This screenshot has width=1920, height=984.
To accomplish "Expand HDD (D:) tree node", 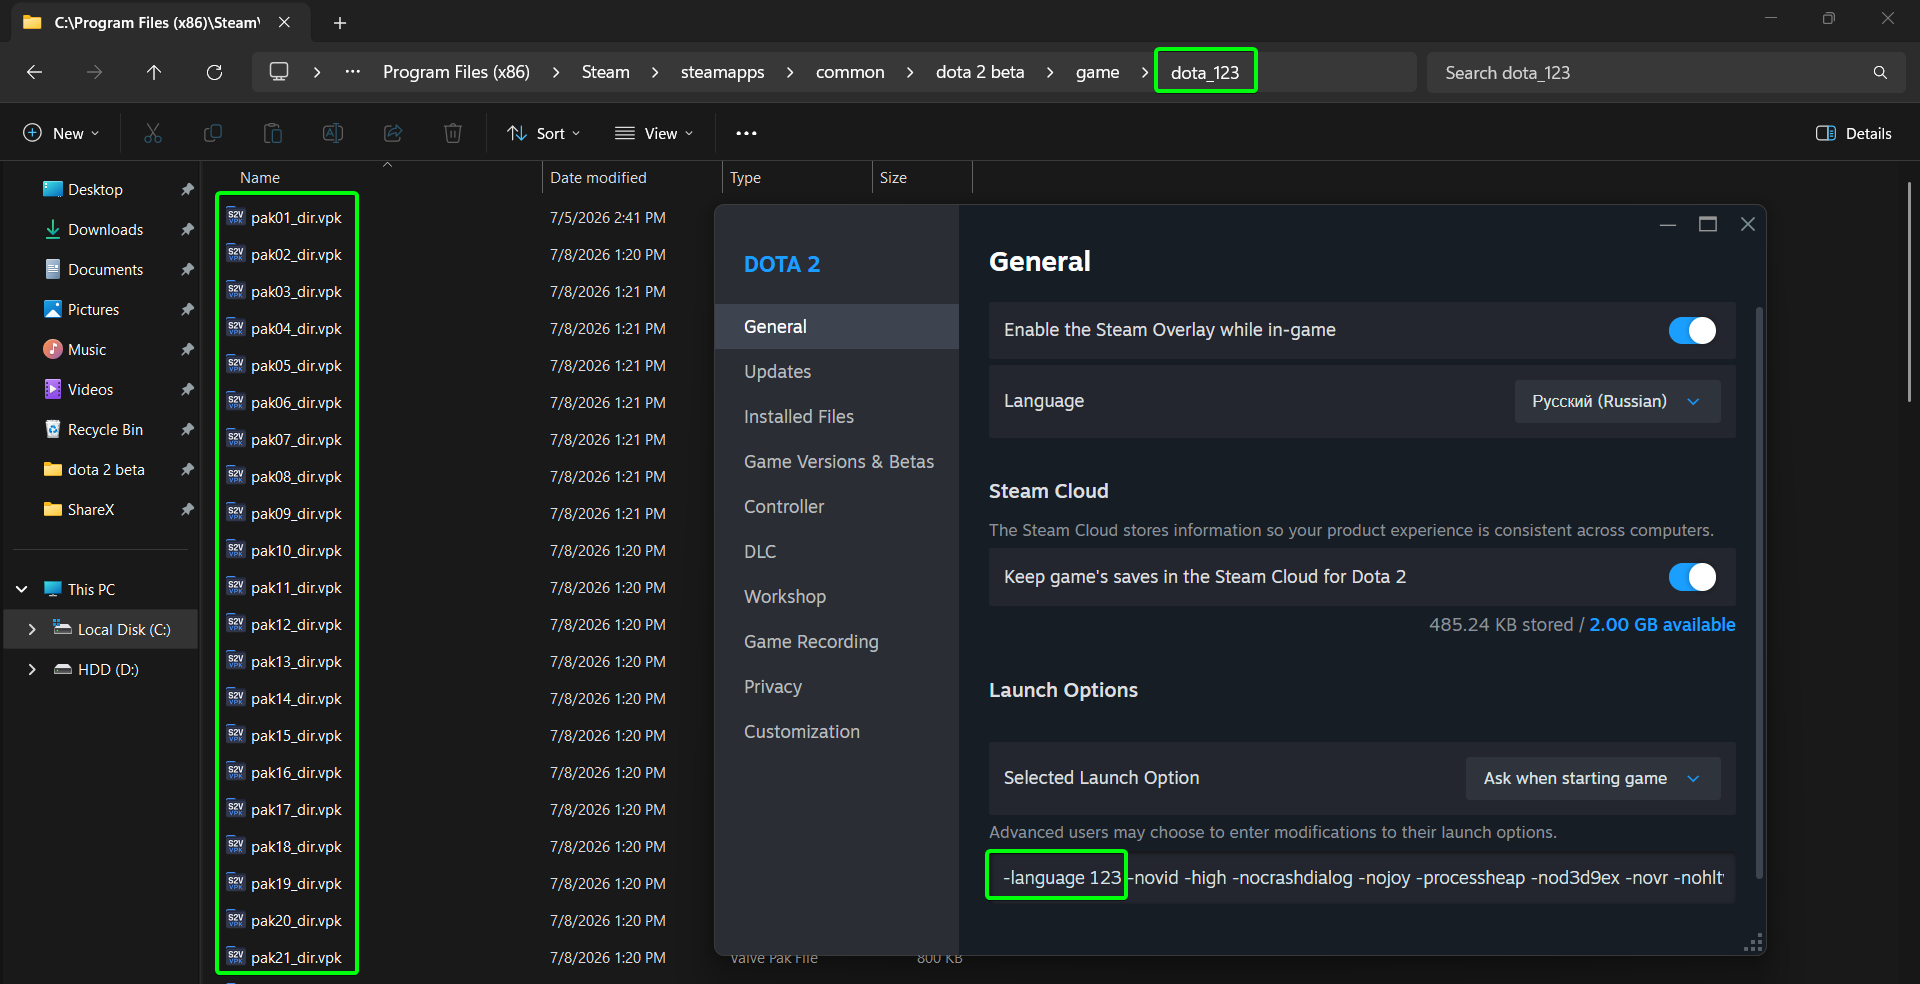I will 32,669.
